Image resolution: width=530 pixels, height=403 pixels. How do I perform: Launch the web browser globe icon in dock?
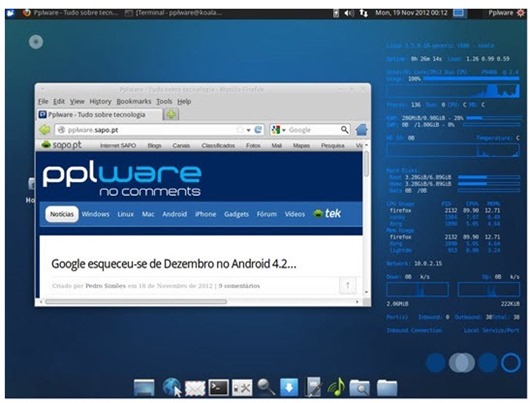171,387
